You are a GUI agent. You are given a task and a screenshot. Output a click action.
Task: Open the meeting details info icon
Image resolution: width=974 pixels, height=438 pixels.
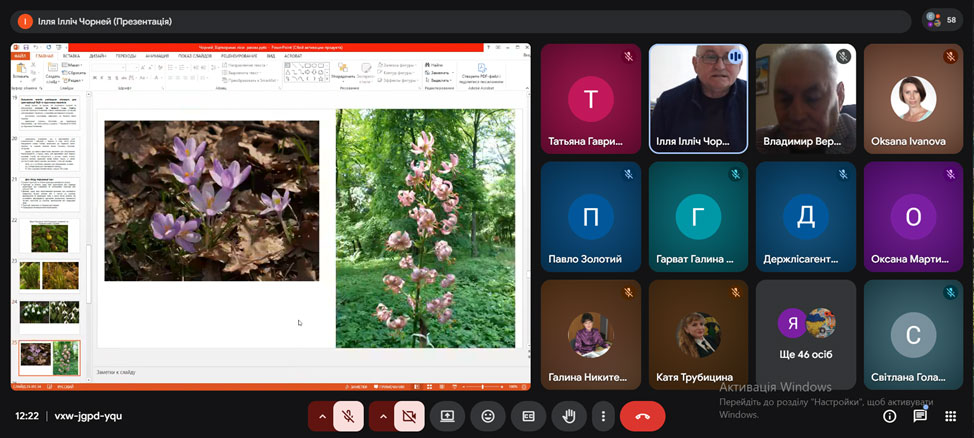click(889, 415)
